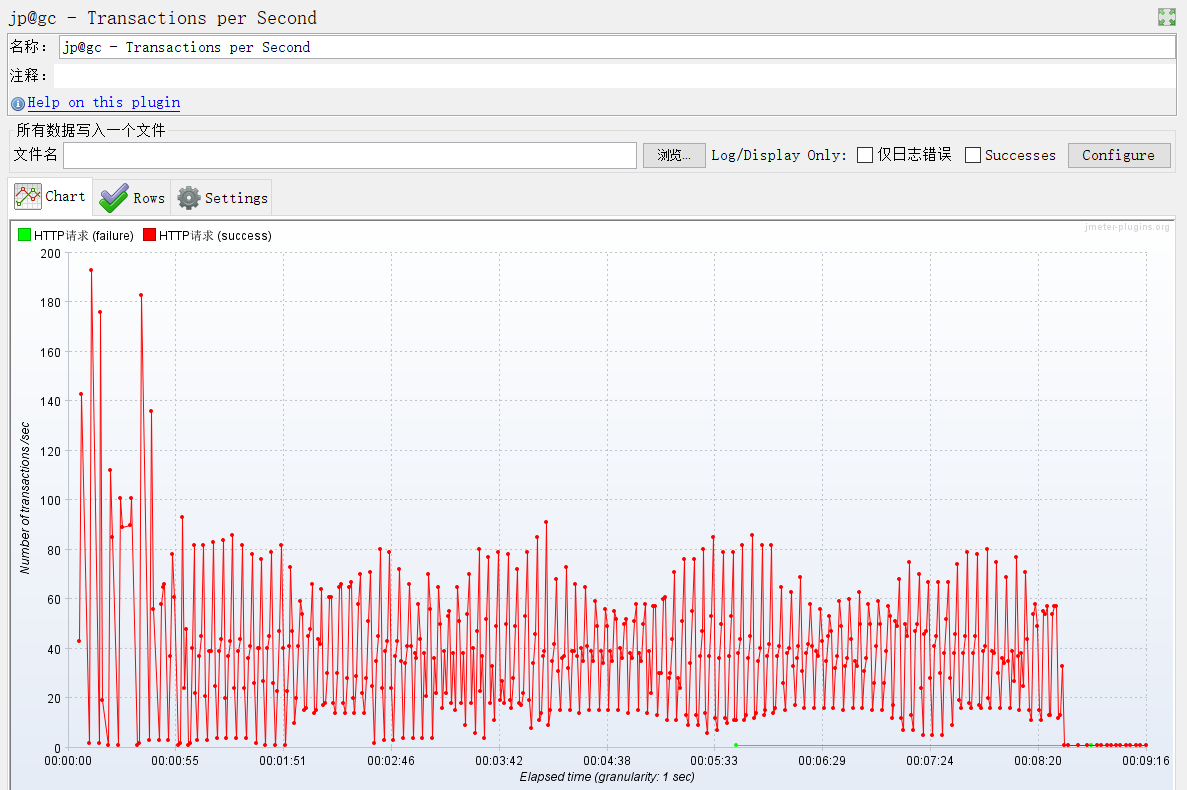This screenshot has width=1187, height=790.
Task: Focus the 名称 name text field
Action: 617,47
